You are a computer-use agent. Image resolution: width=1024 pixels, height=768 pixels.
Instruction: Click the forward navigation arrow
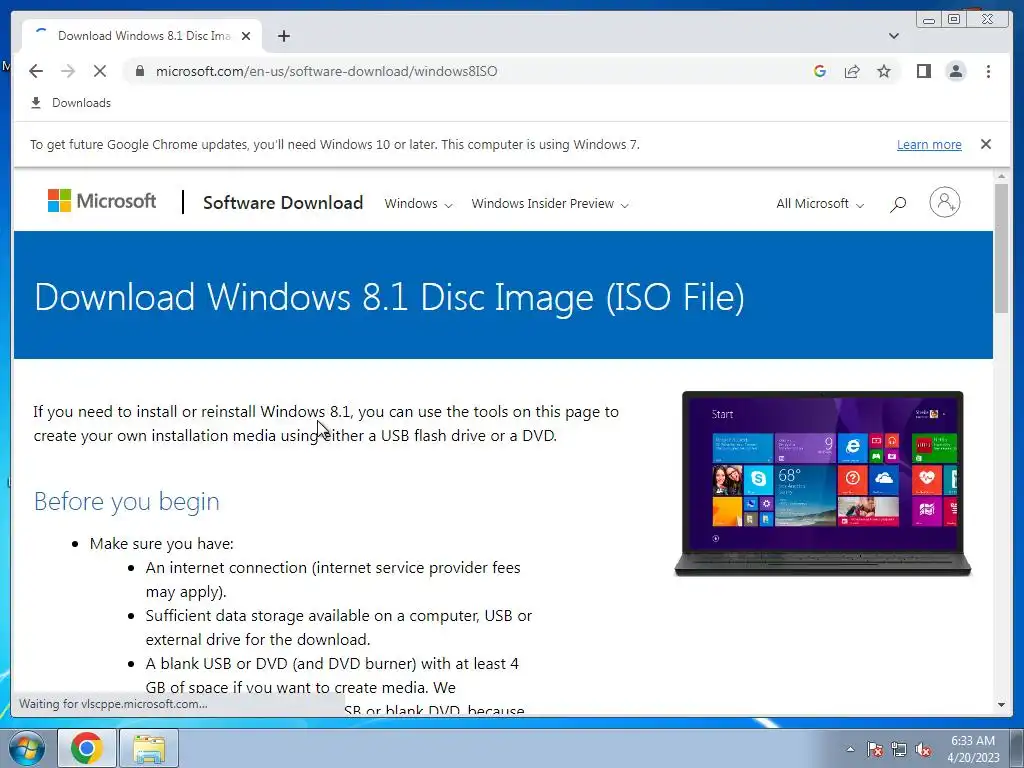pos(68,71)
